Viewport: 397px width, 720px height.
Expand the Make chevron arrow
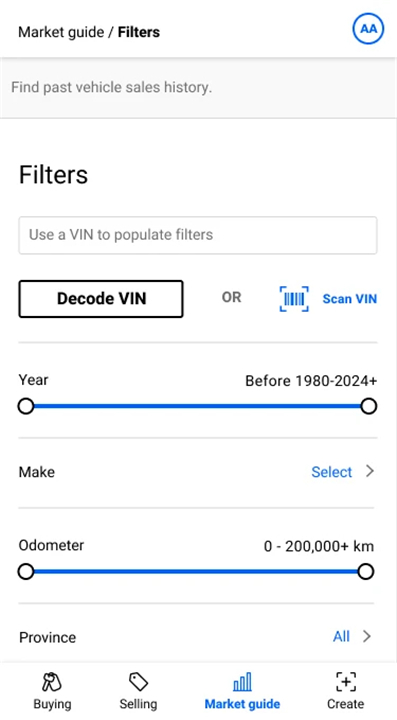click(x=370, y=471)
